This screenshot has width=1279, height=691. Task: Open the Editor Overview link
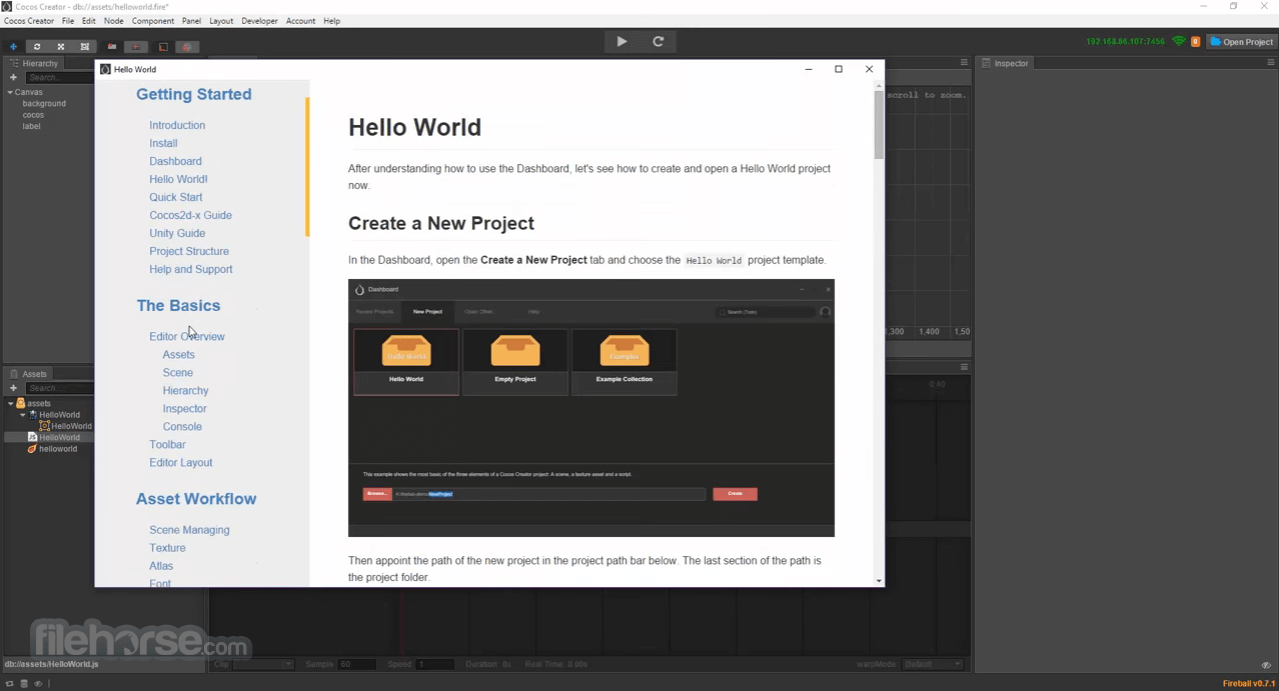click(x=187, y=336)
